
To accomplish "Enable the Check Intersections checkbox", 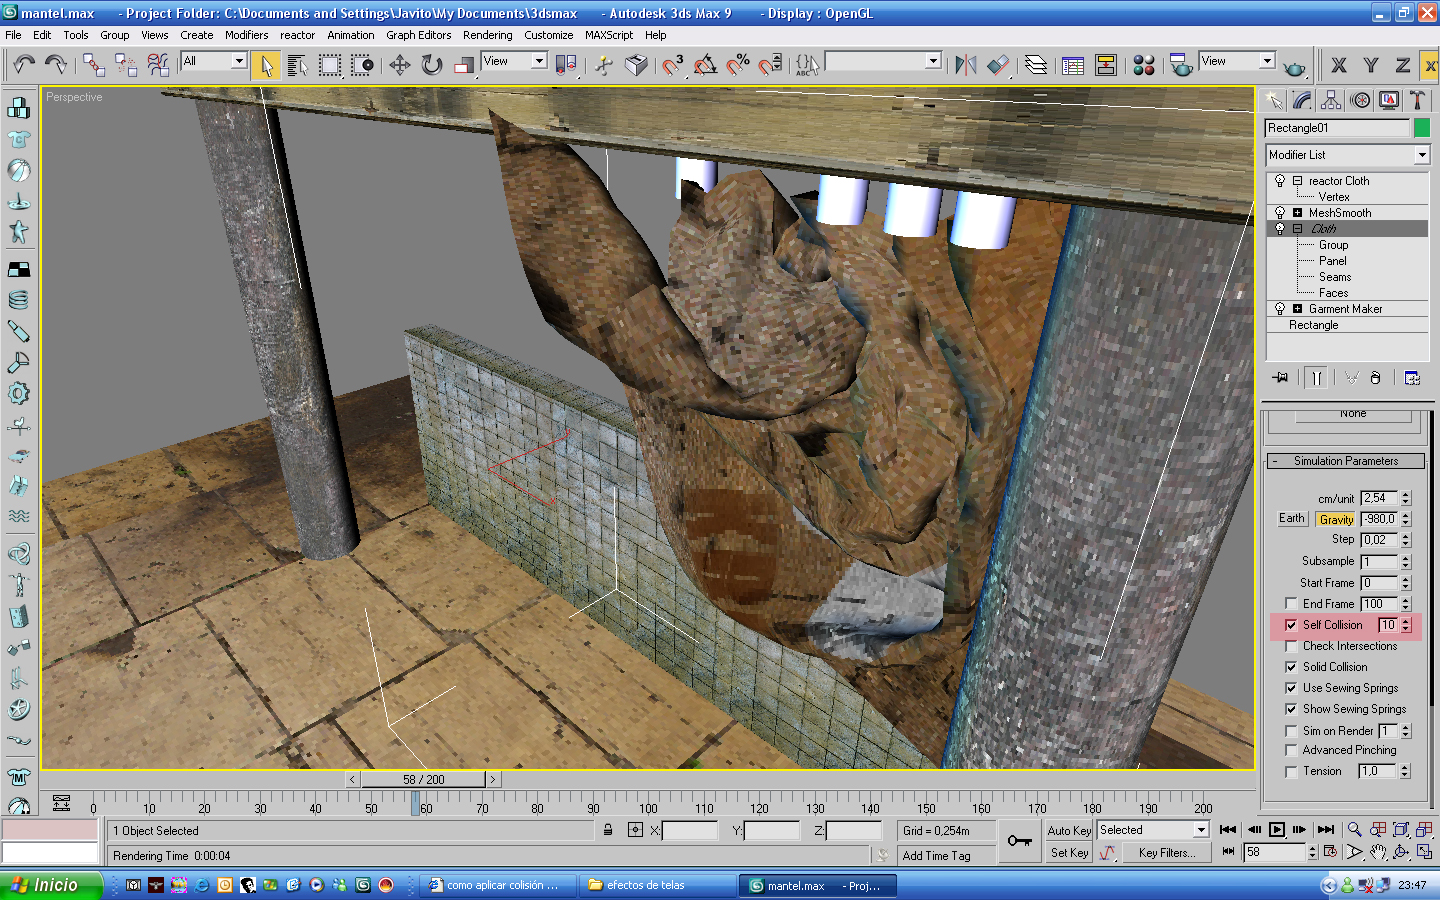I will 1291,646.
